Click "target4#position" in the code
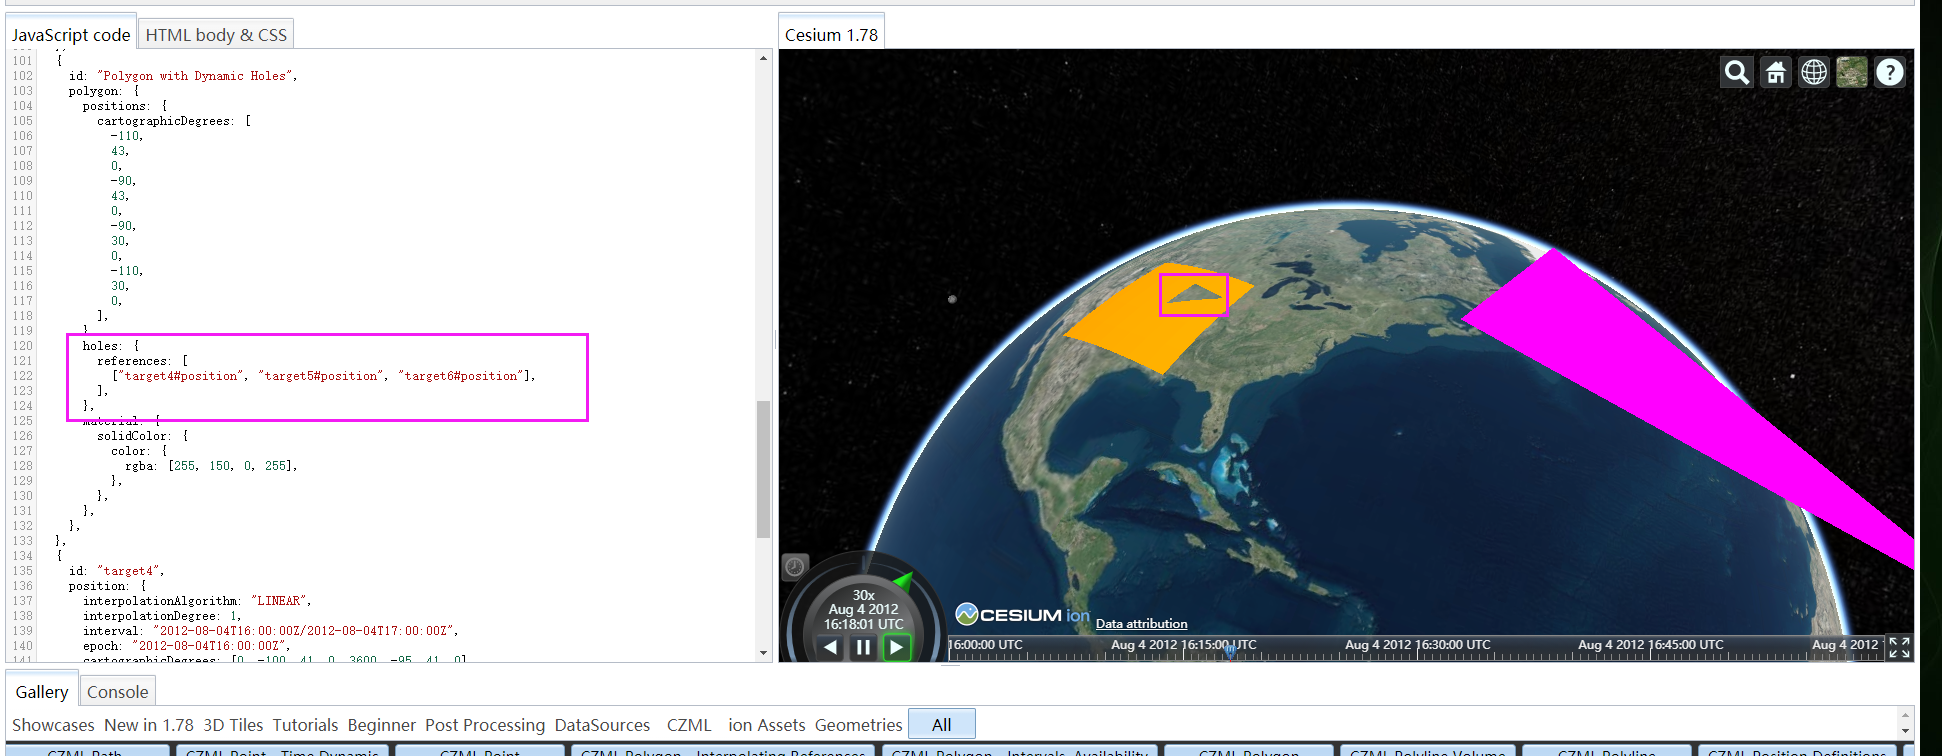Image resolution: width=1942 pixels, height=756 pixels. [181, 376]
